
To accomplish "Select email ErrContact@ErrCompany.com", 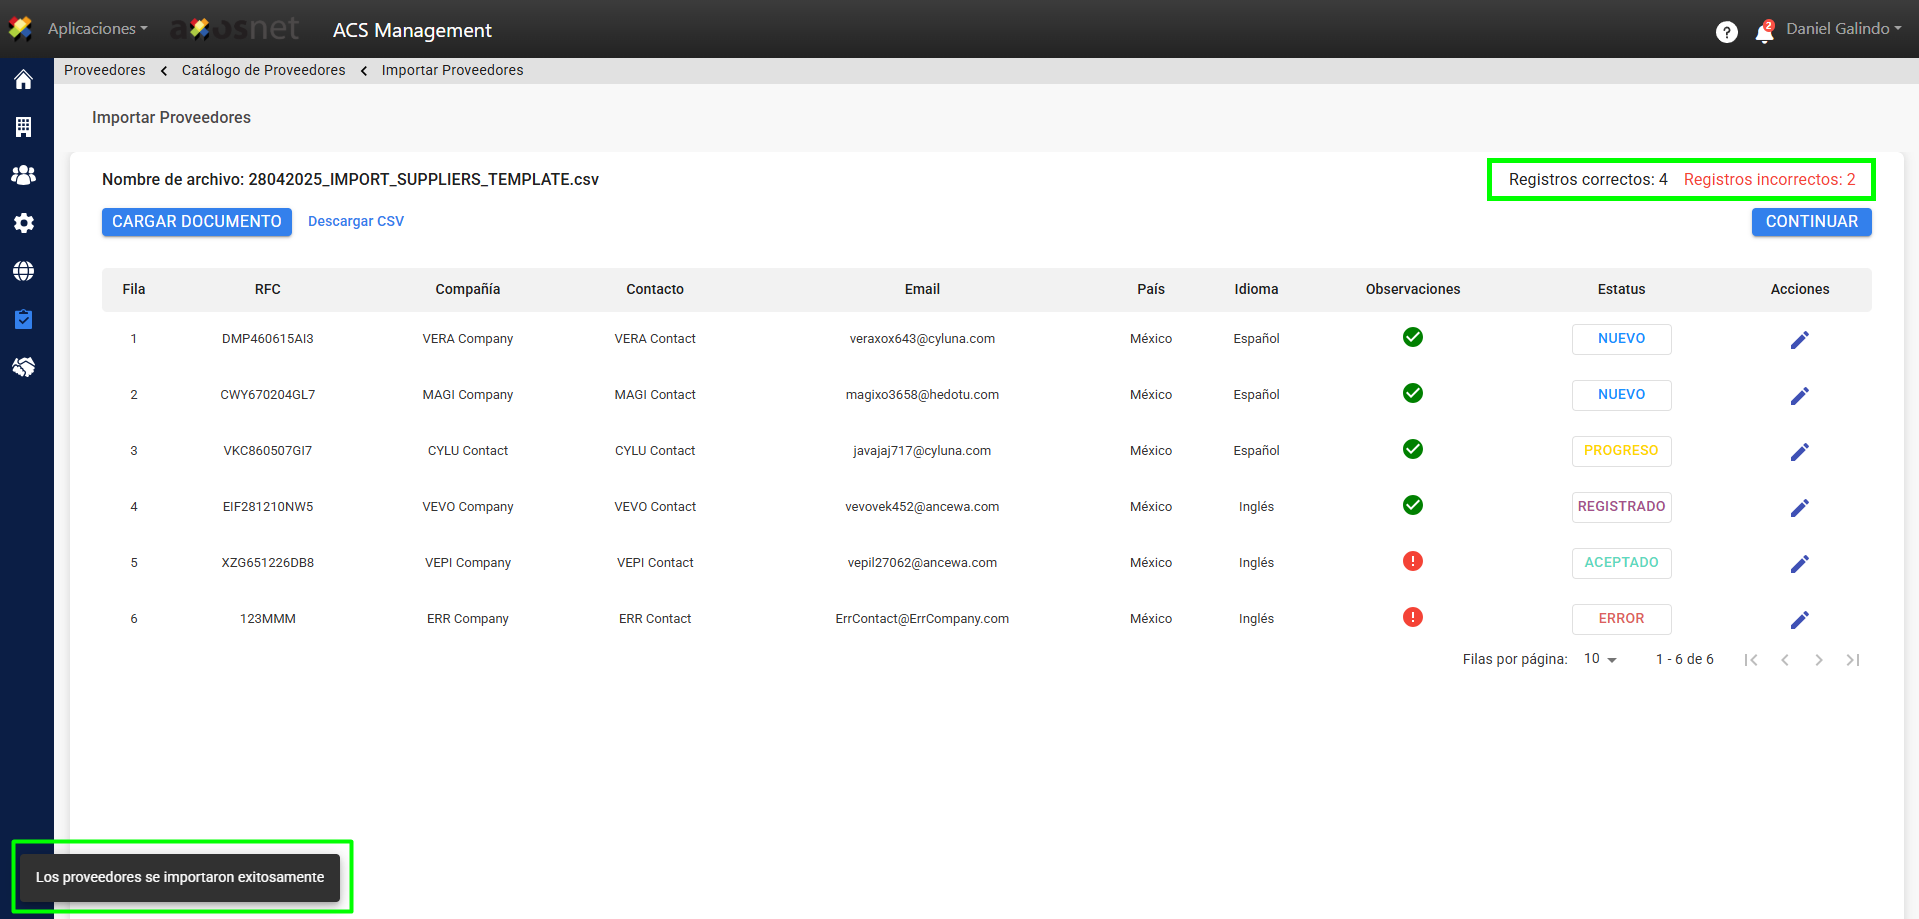I will pyautogui.click(x=922, y=619).
